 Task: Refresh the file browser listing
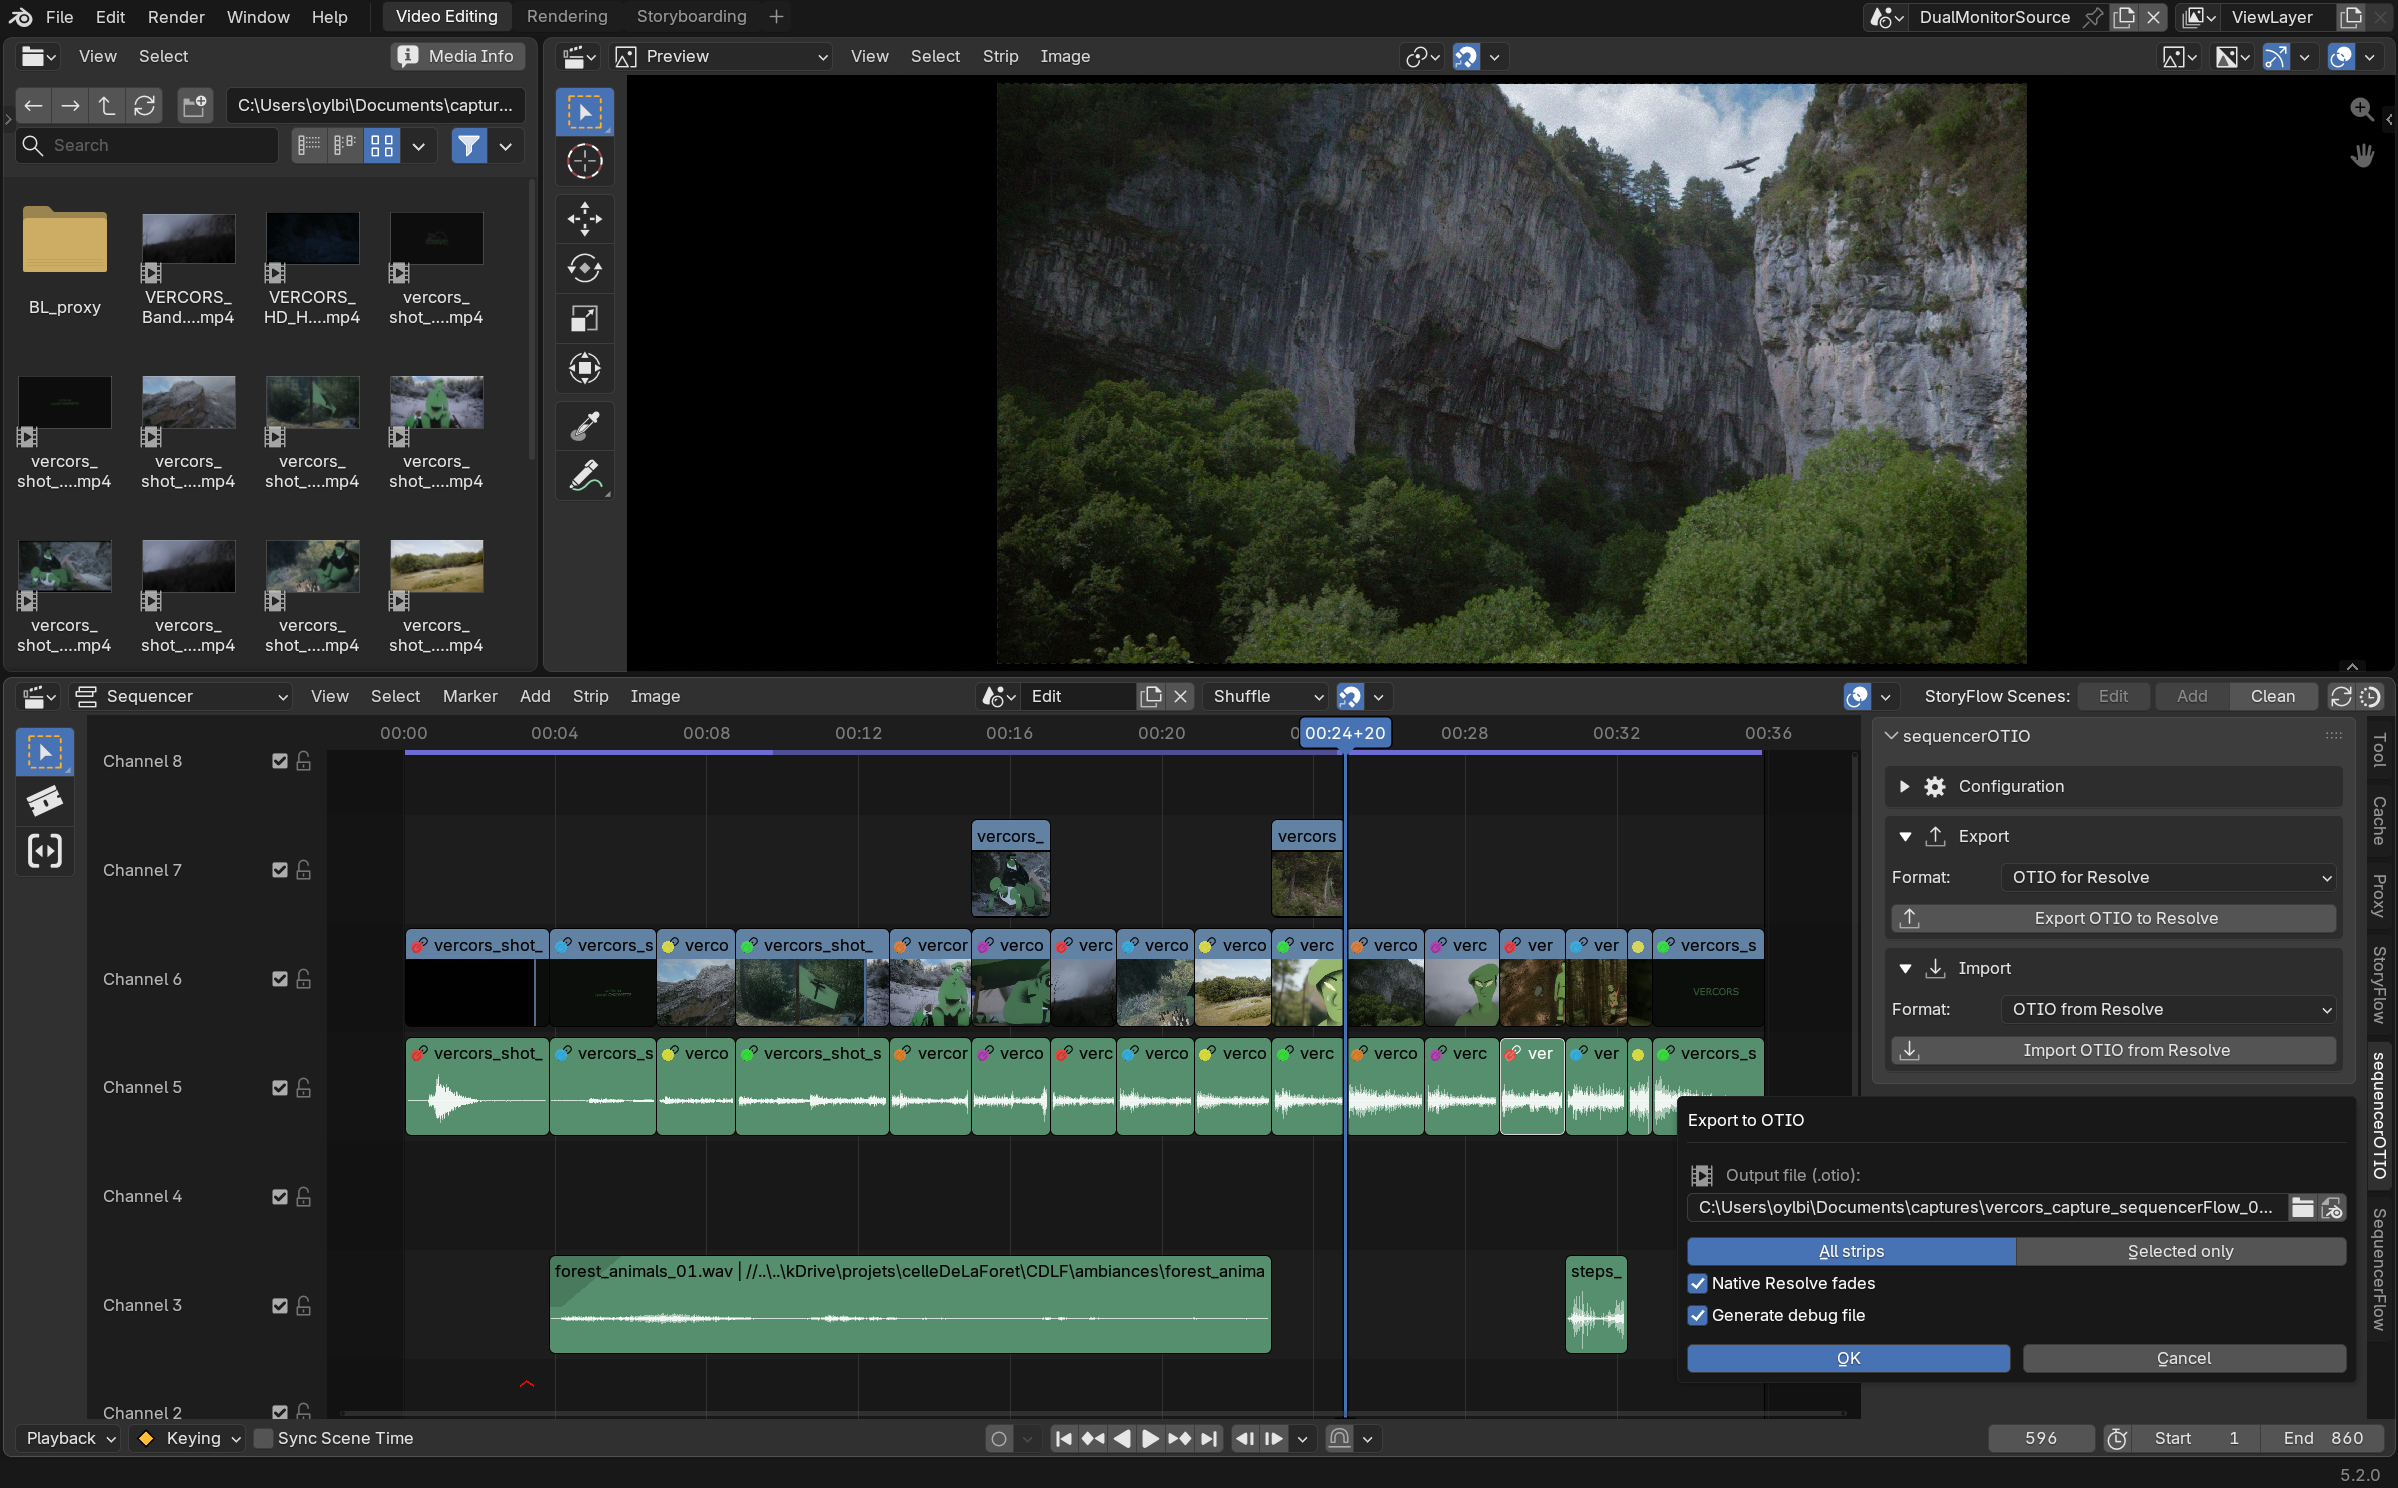(x=145, y=105)
